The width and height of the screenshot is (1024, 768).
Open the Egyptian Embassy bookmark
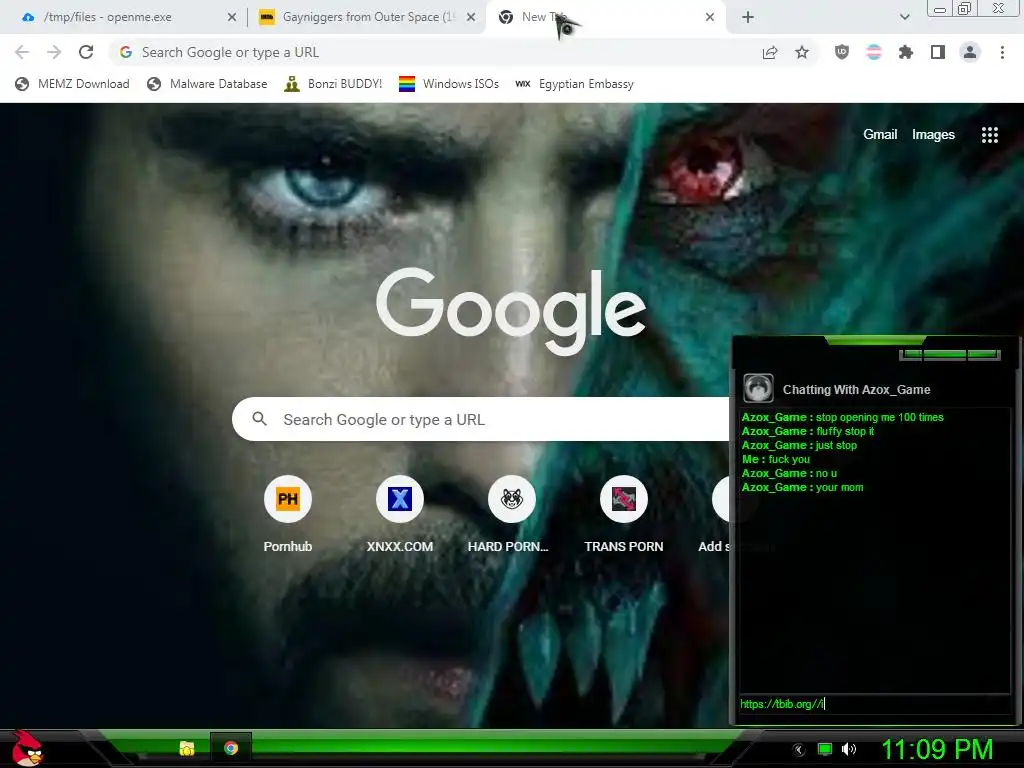(x=575, y=84)
